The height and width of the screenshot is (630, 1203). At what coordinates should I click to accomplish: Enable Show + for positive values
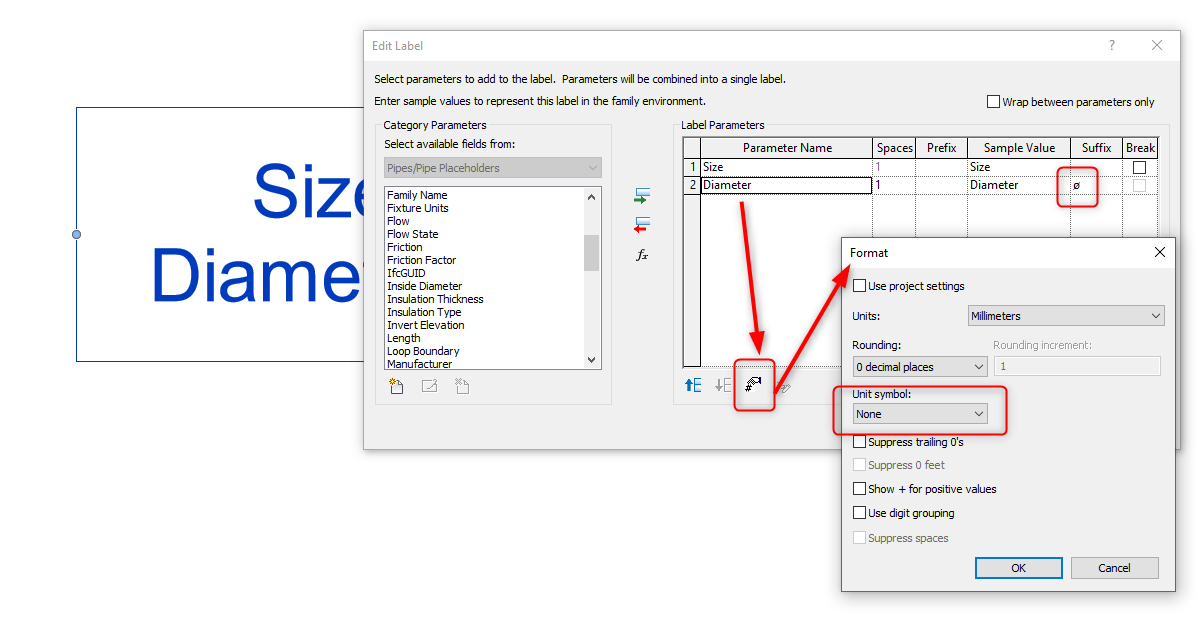(x=859, y=488)
